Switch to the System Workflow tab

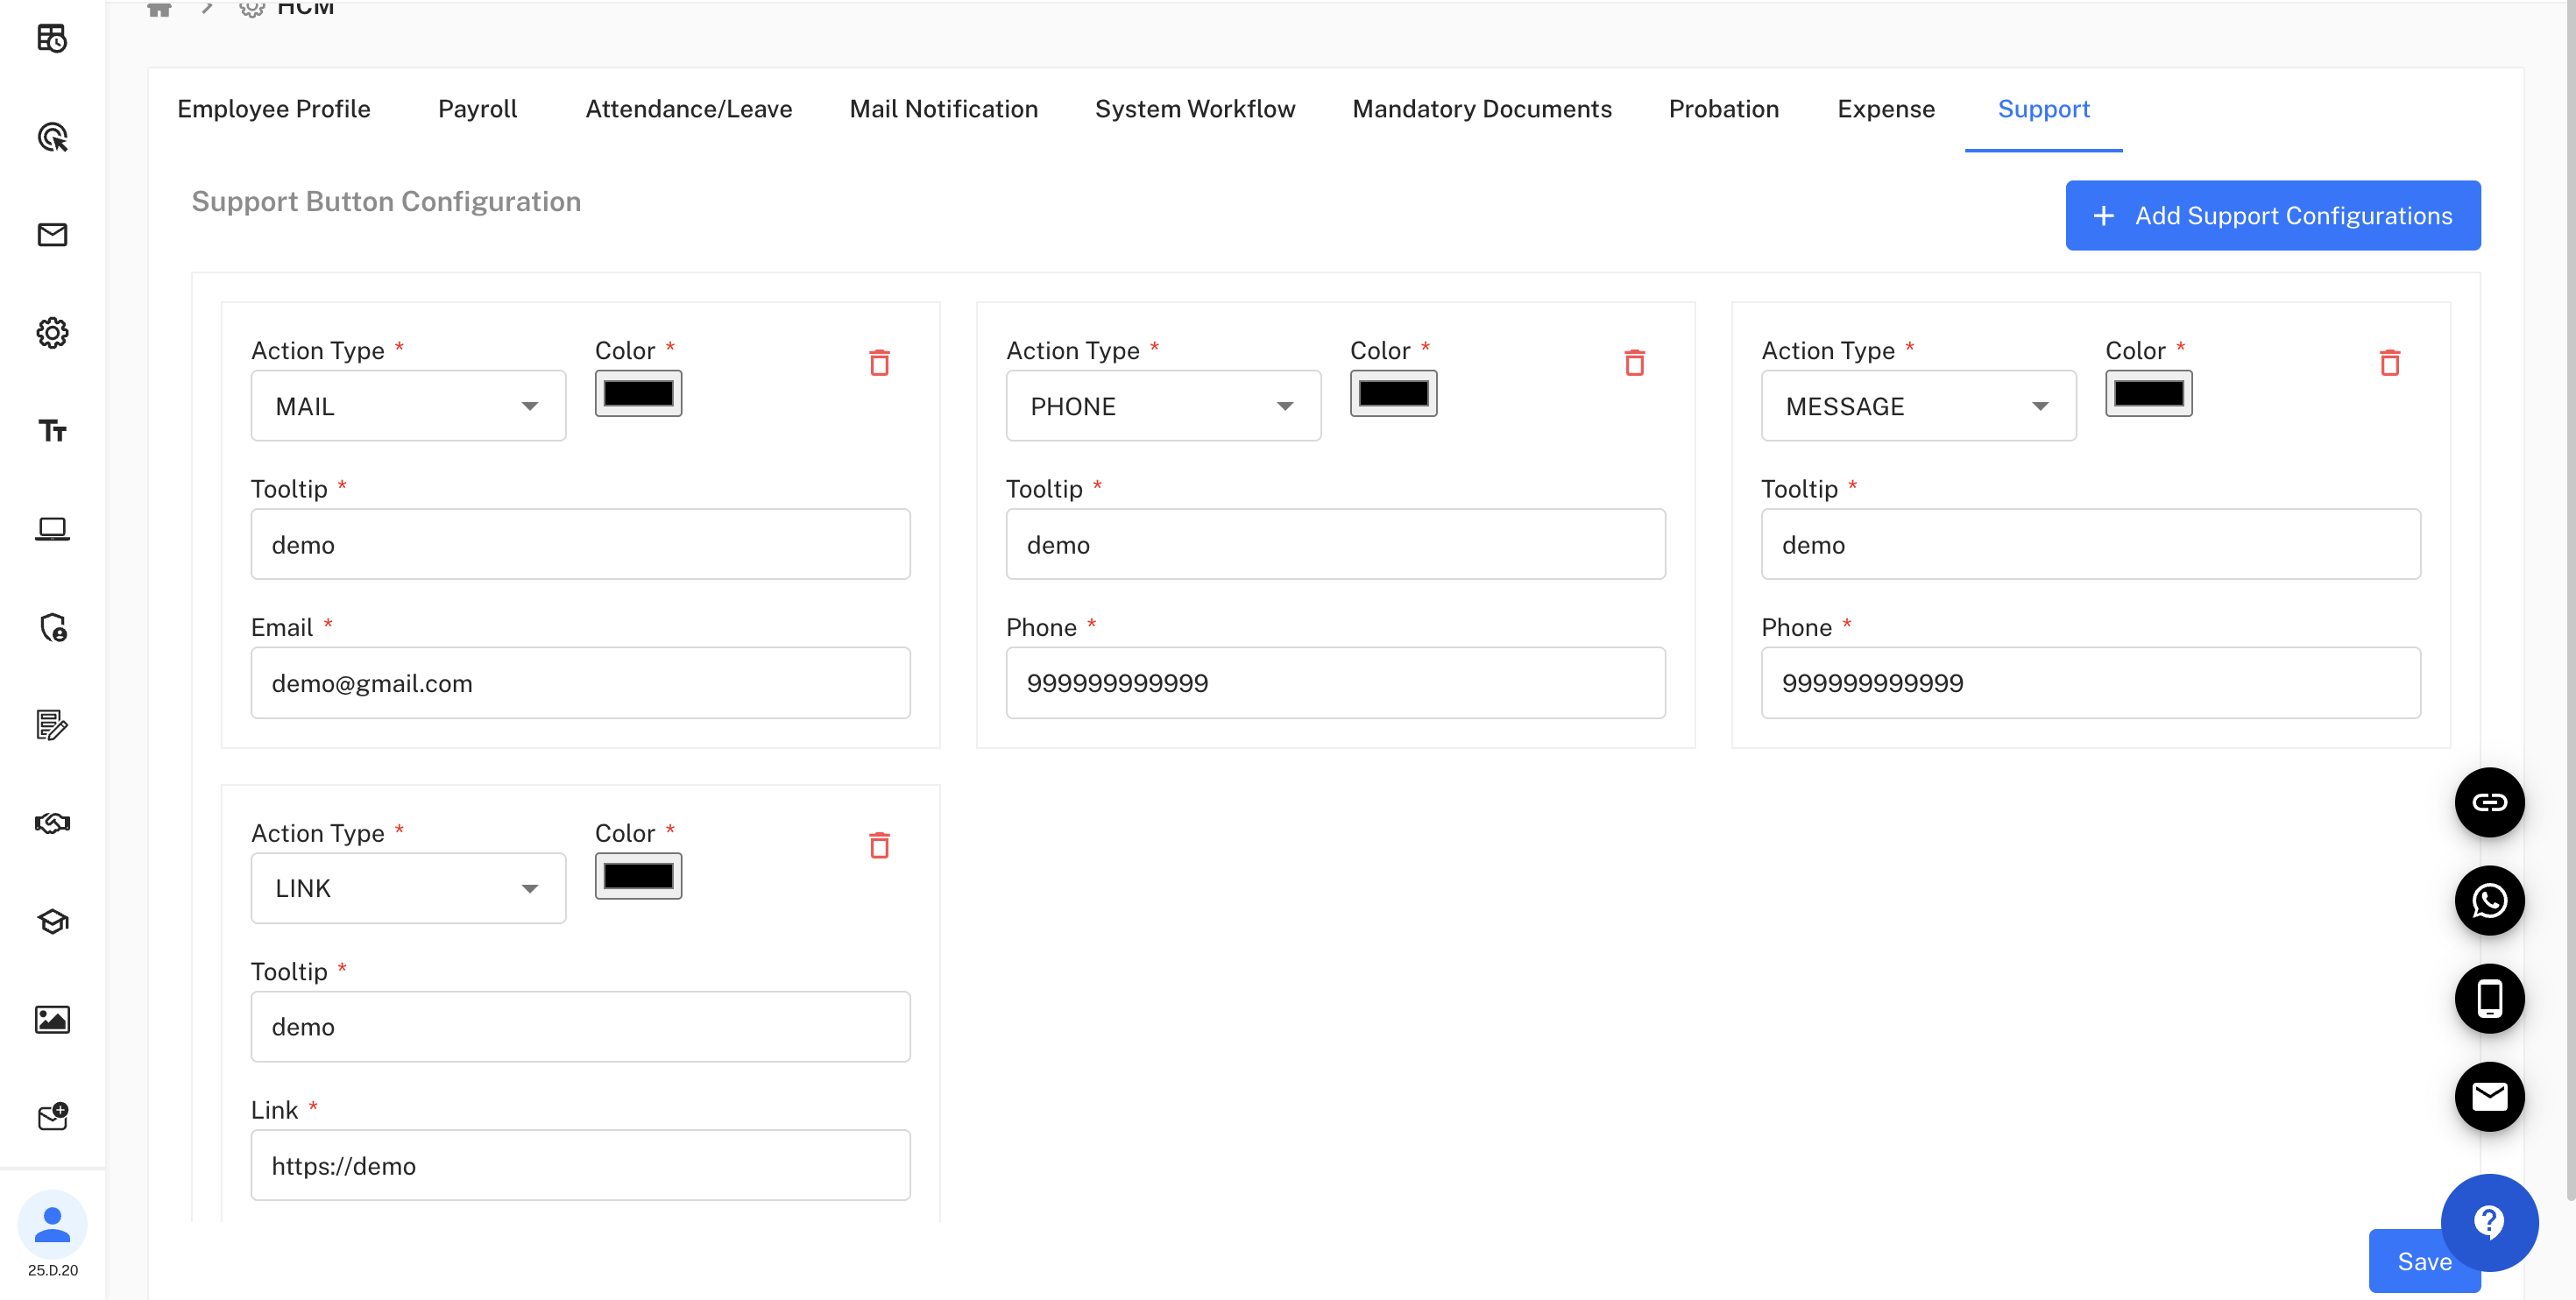point(1195,109)
